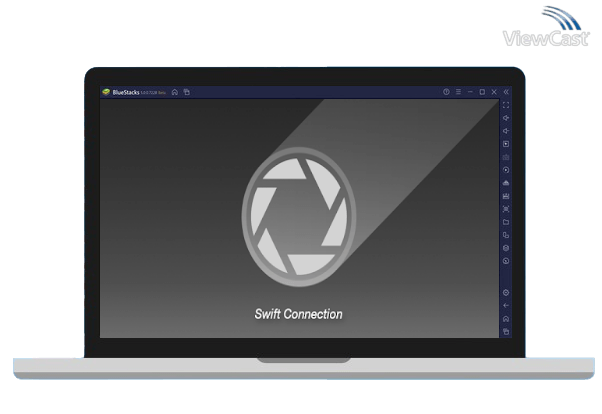Open the media folder sidebar icon
Screen dimensions: 602x414
coord(506,222)
